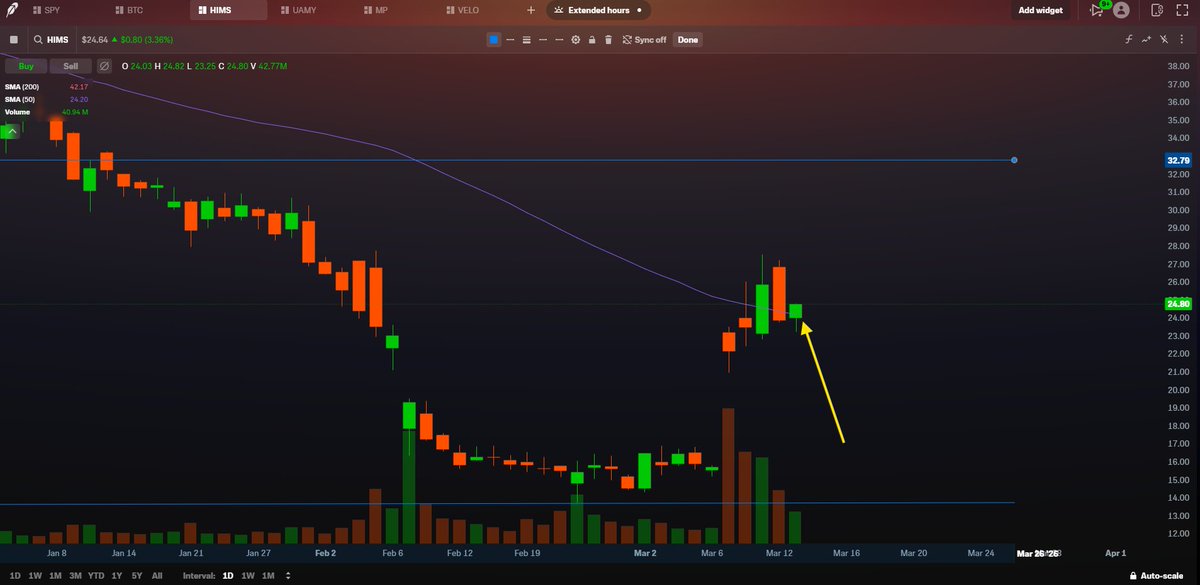Click the widget link square icon
Image resolution: width=1200 pixels, height=585 pixels.
14,40
